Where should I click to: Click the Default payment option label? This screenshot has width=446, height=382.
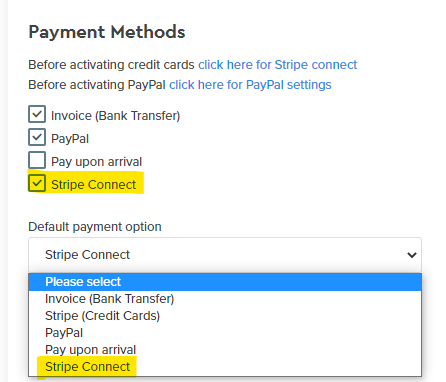95,227
